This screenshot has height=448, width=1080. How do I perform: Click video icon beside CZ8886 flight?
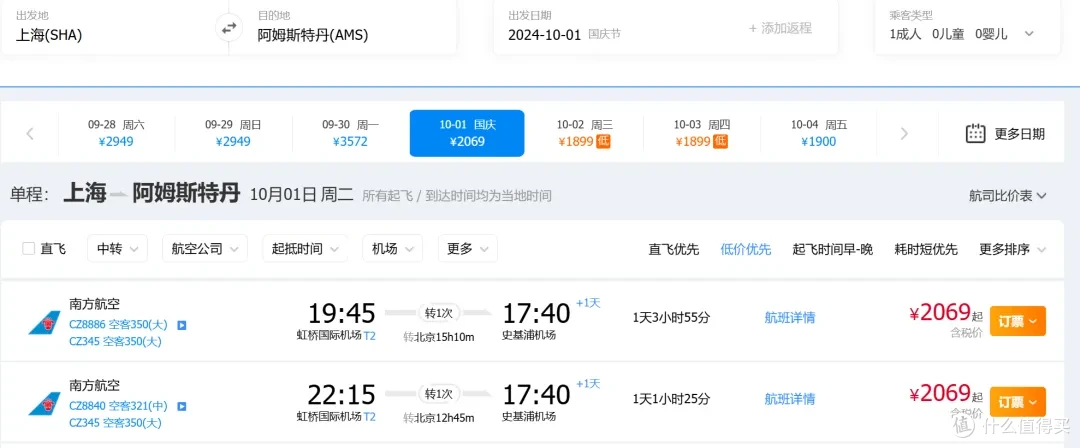(x=182, y=325)
